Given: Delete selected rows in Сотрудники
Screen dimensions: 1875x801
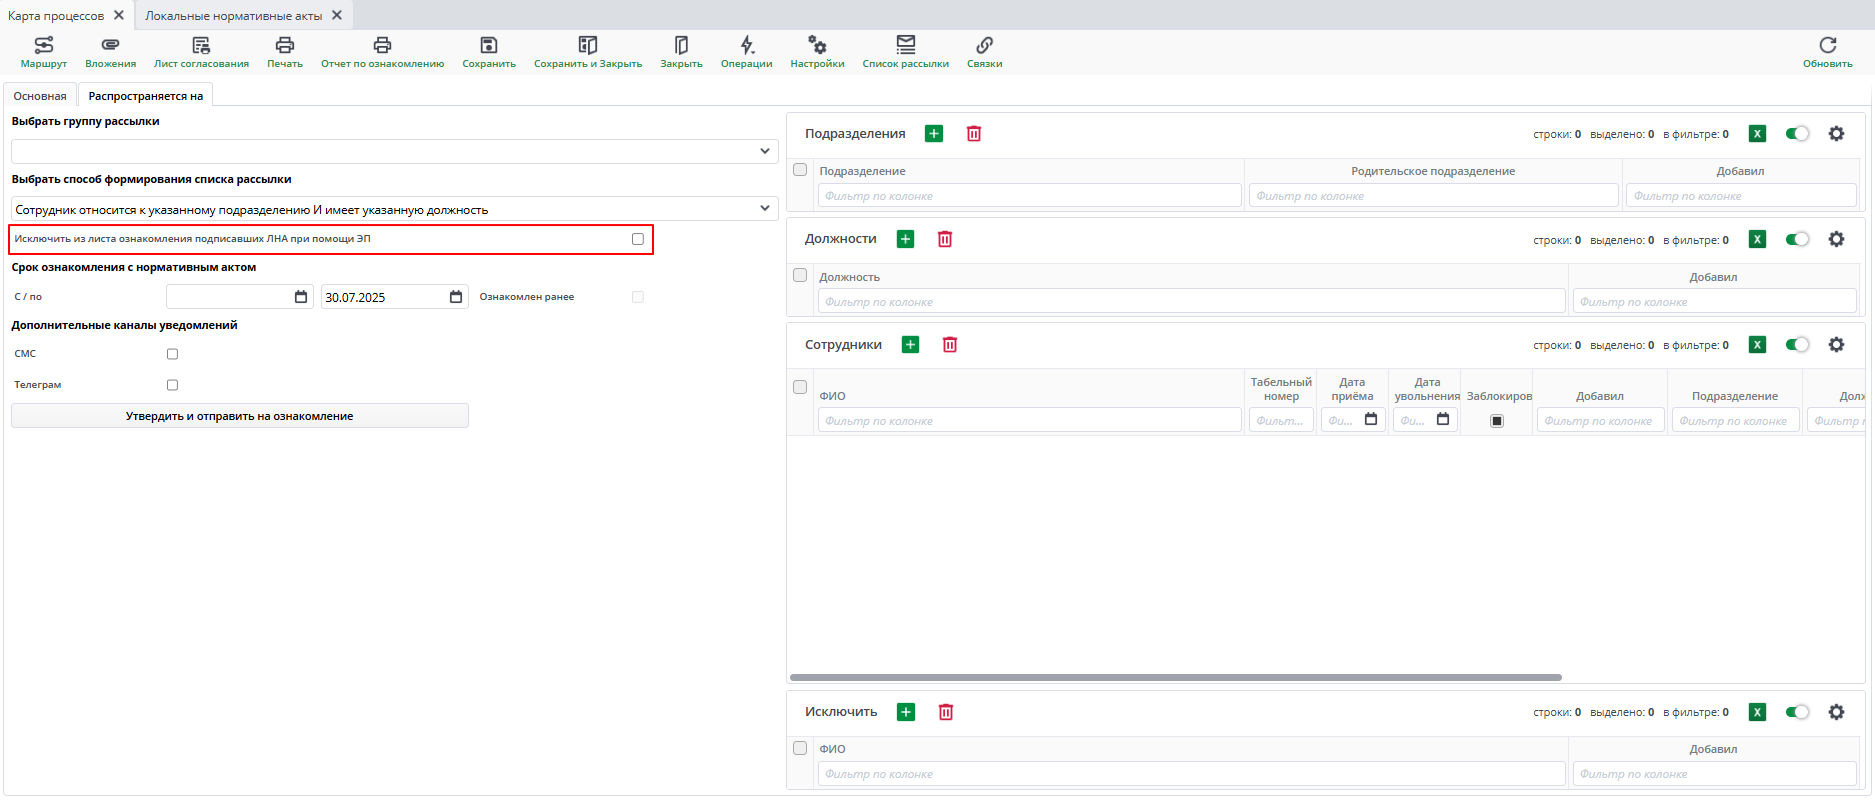Looking at the screenshot, I should (x=950, y=344).
